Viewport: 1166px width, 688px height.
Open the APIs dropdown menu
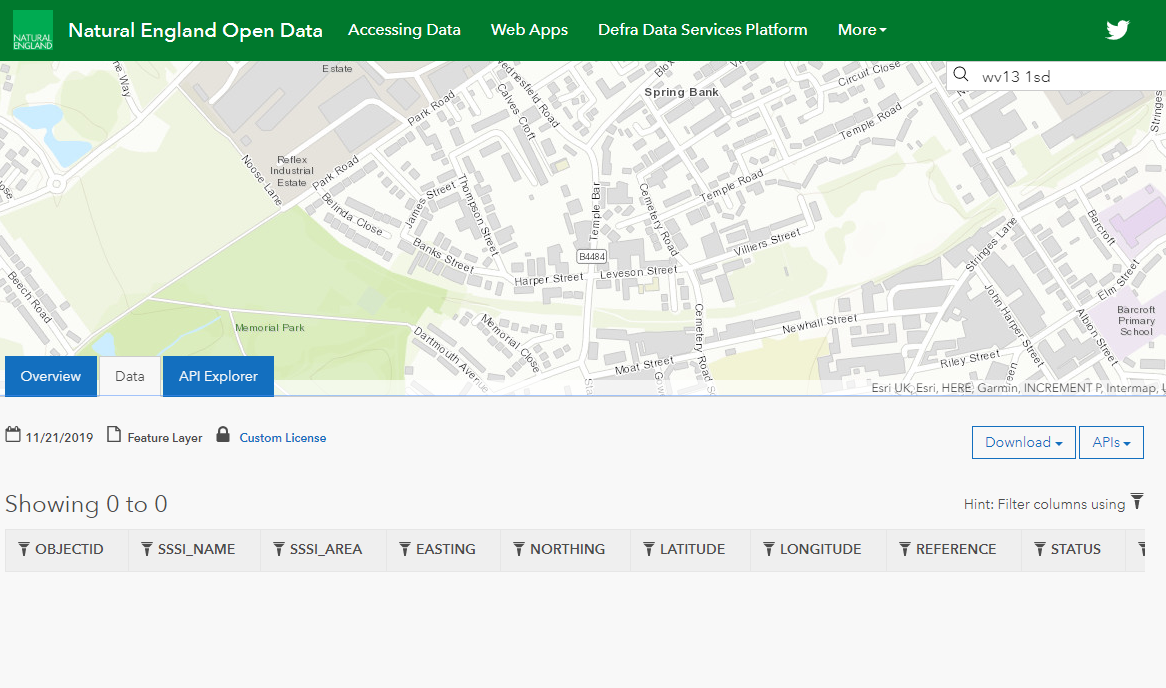[1110, 442]
